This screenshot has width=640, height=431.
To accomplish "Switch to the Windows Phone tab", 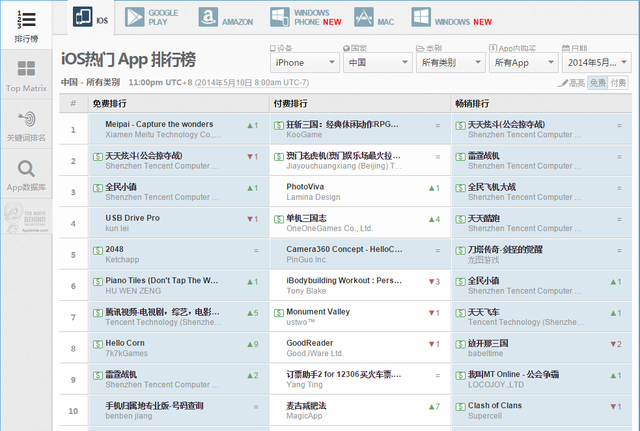I will pyautogui.click(x=305, y=18).
